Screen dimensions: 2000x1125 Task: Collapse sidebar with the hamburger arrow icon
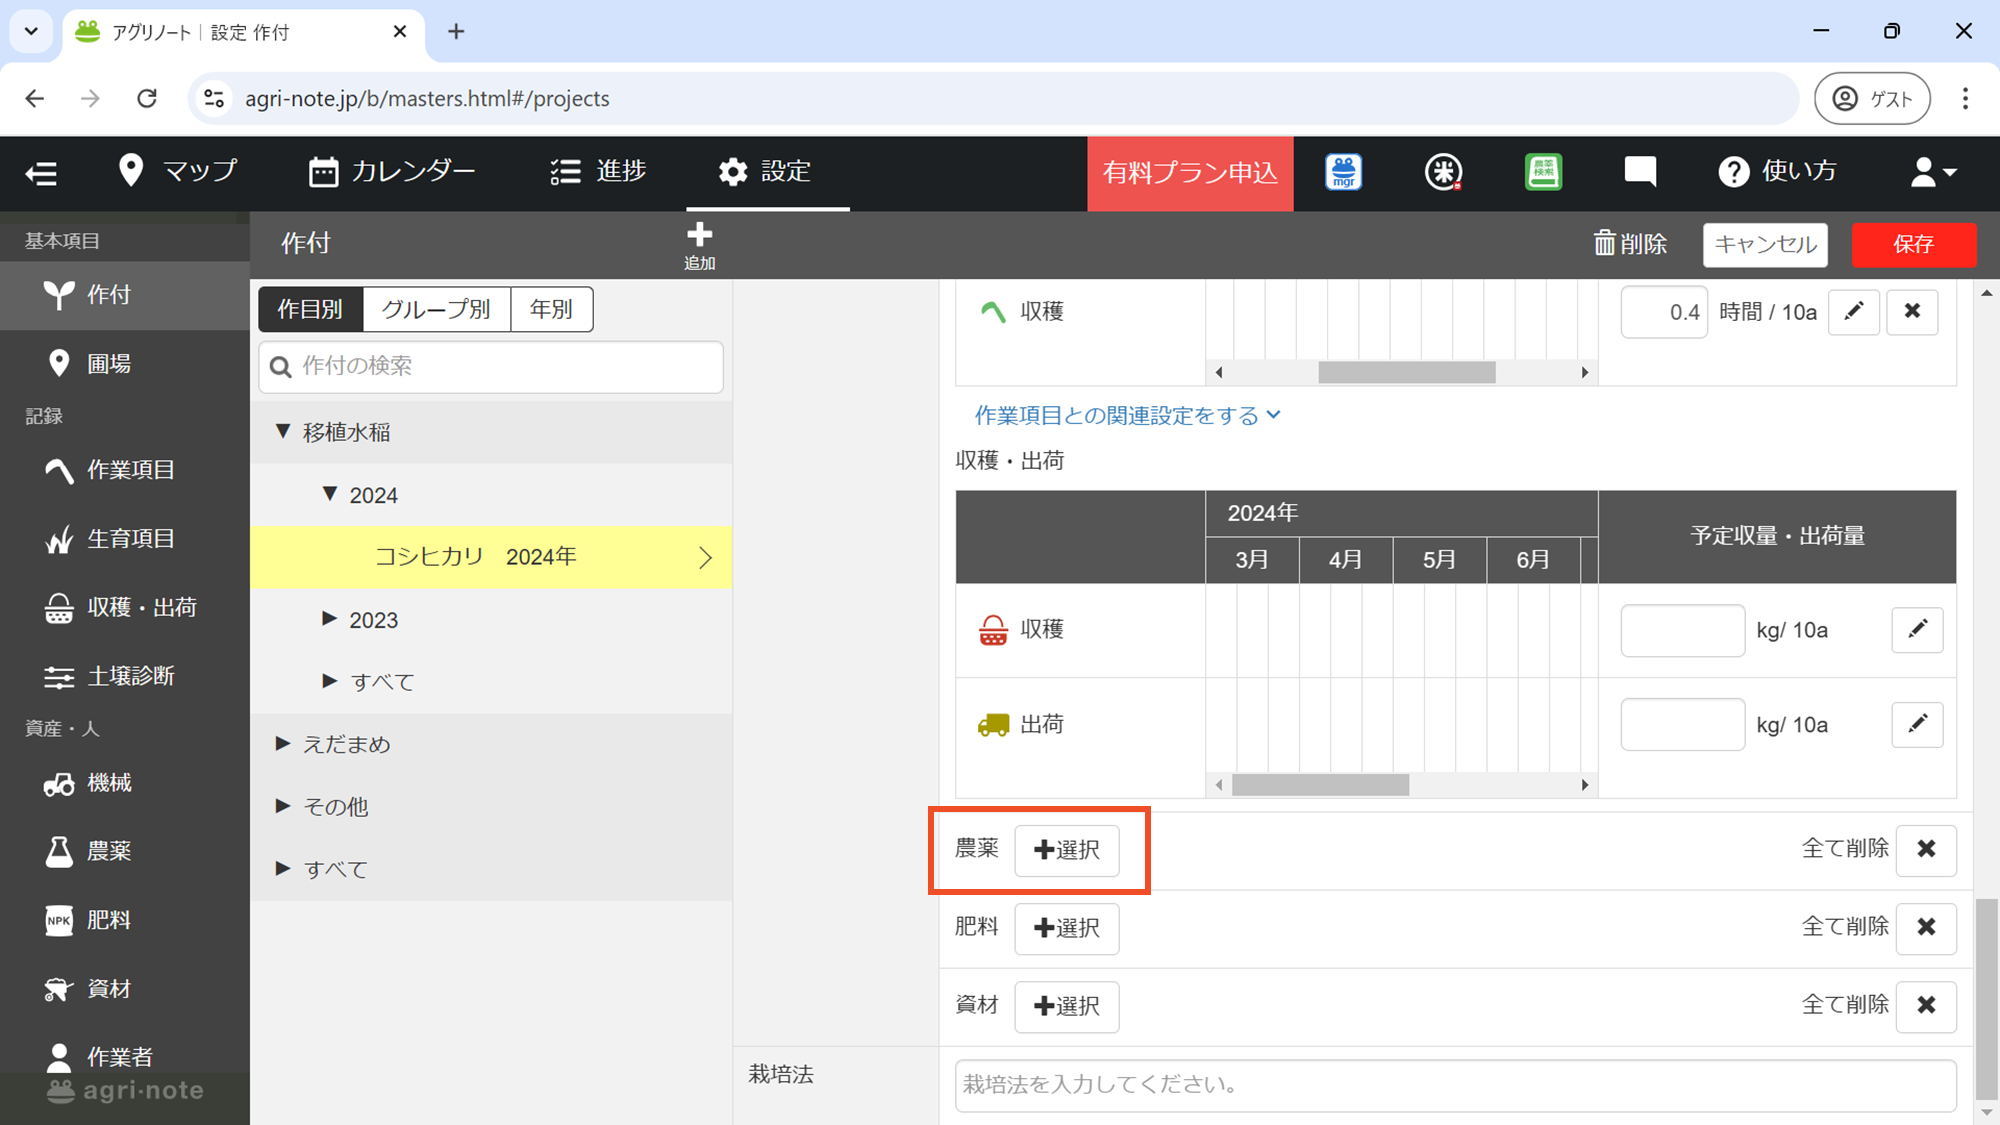tap(41, 173)
